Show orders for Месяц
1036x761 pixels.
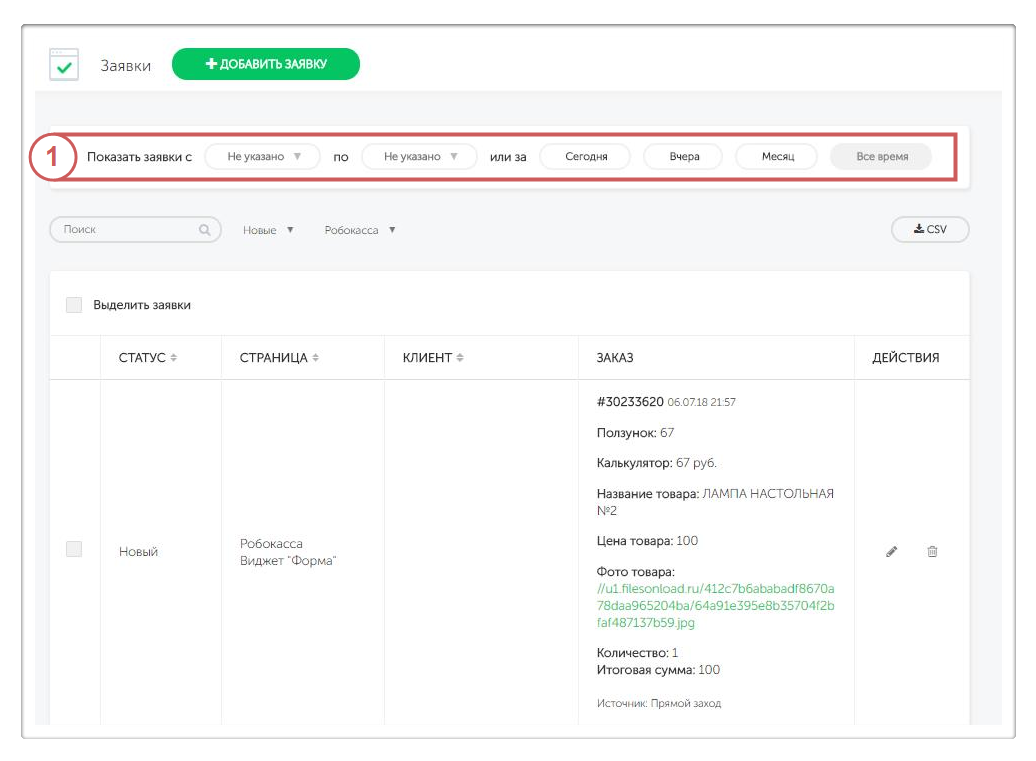click(777, 157)
